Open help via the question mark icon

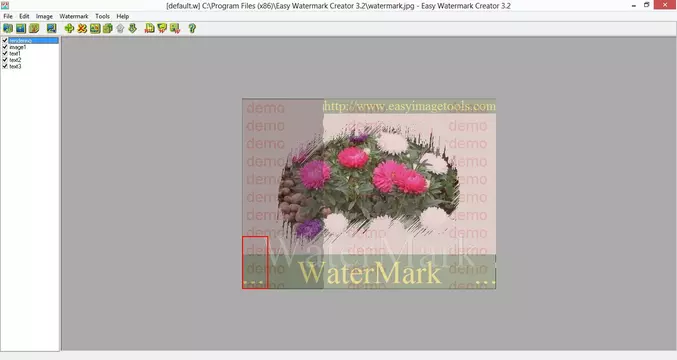click(x=192, y=28)
